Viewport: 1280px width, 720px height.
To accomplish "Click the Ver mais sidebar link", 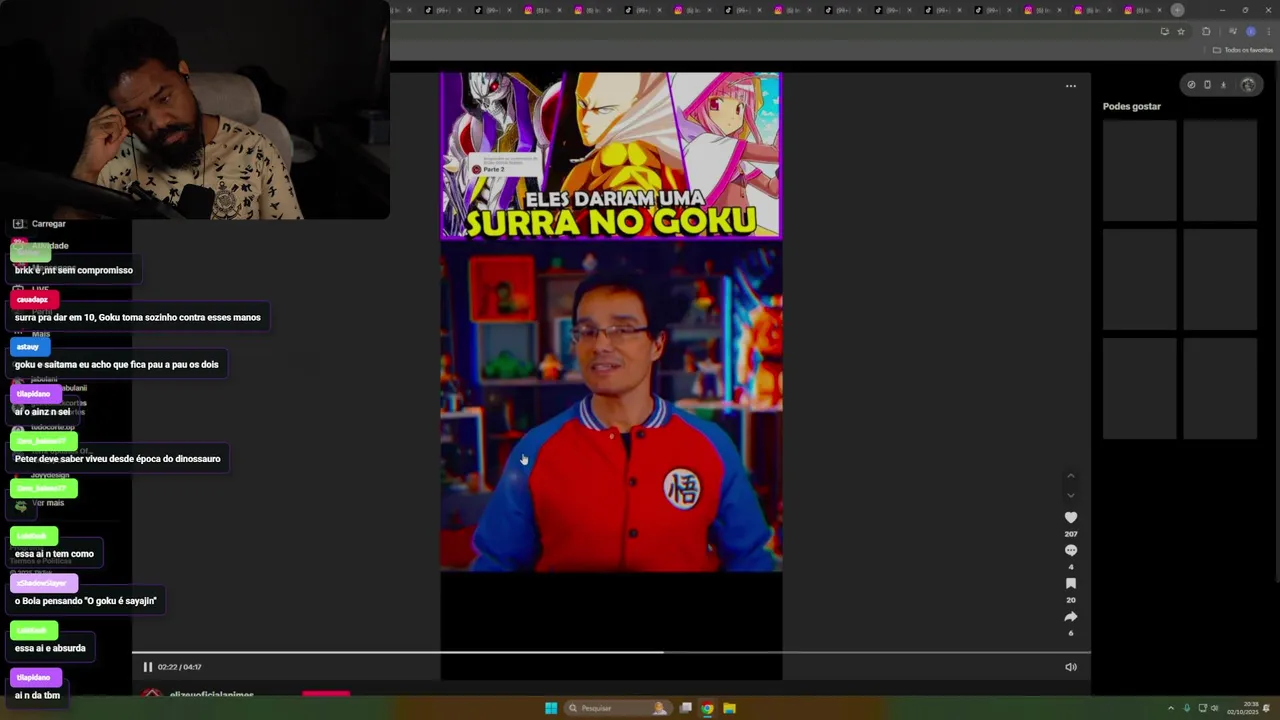I will click(x=48, y=503).
